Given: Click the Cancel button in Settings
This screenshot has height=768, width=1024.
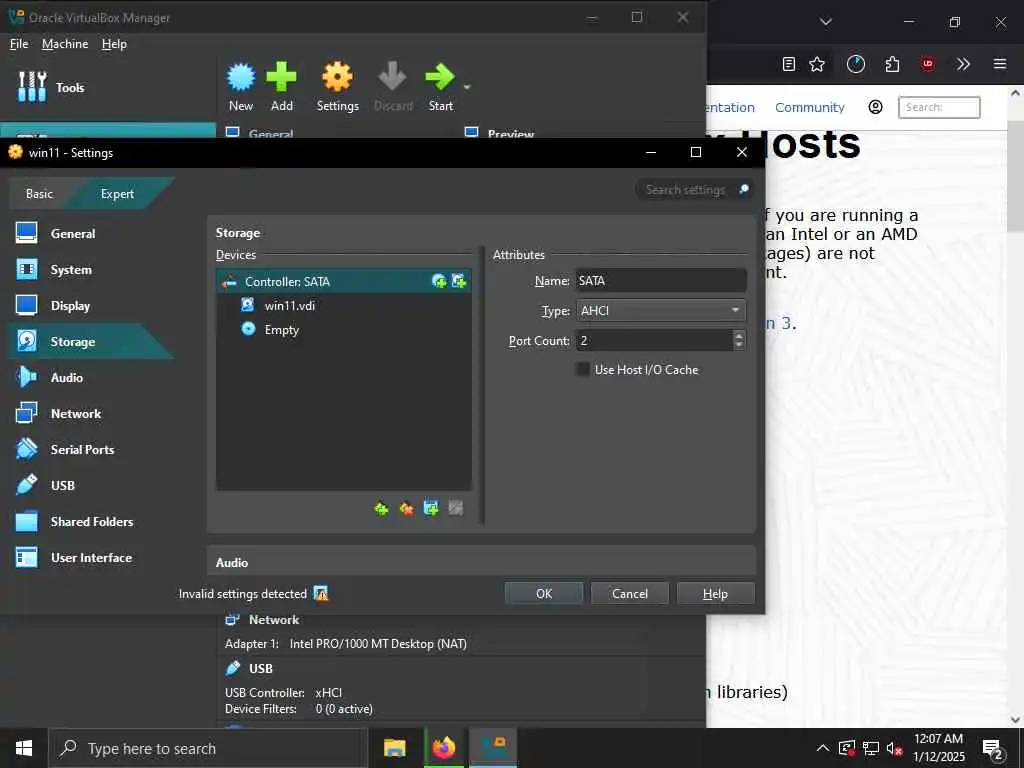Looking at the screenshot, I should tap(630, 594).
